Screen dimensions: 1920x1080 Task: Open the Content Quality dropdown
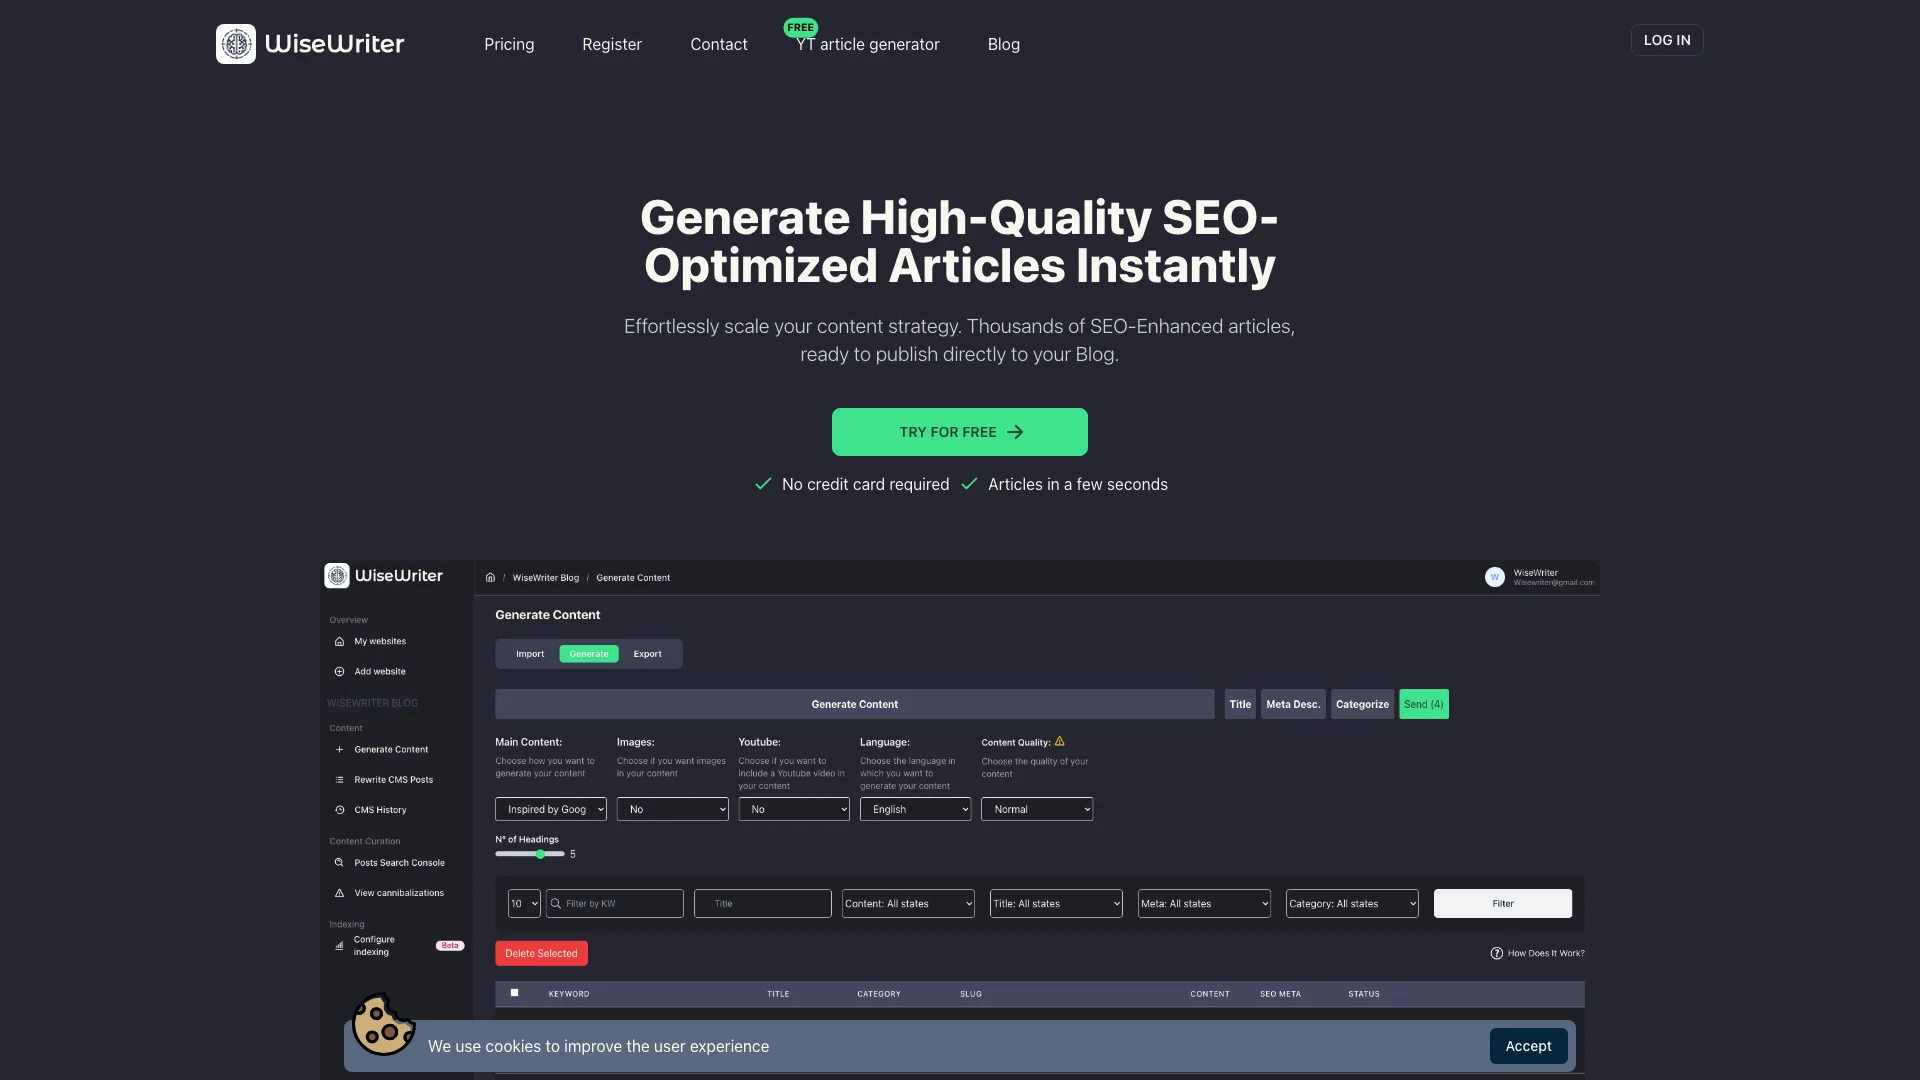tap(1036, 808)
